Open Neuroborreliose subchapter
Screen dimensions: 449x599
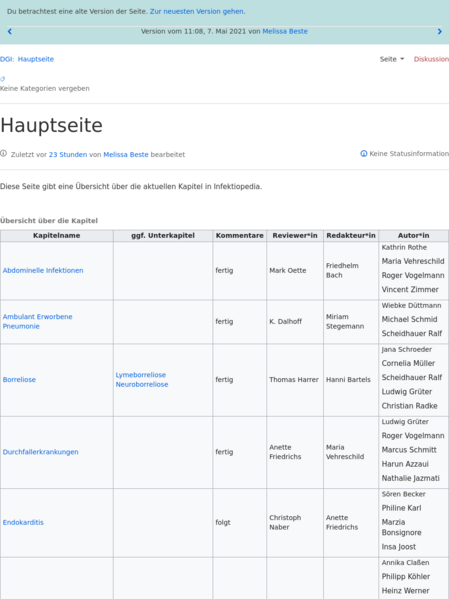point(142,385)
